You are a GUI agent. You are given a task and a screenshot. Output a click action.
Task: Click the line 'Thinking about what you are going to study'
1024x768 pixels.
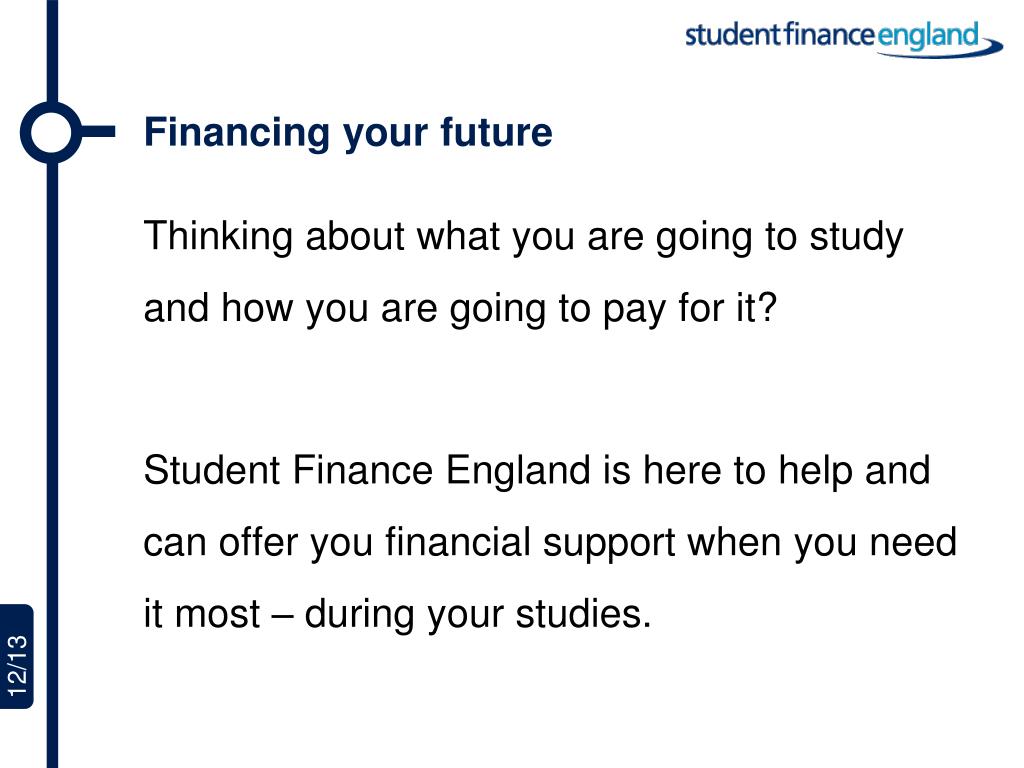click(x=523, y=237)
